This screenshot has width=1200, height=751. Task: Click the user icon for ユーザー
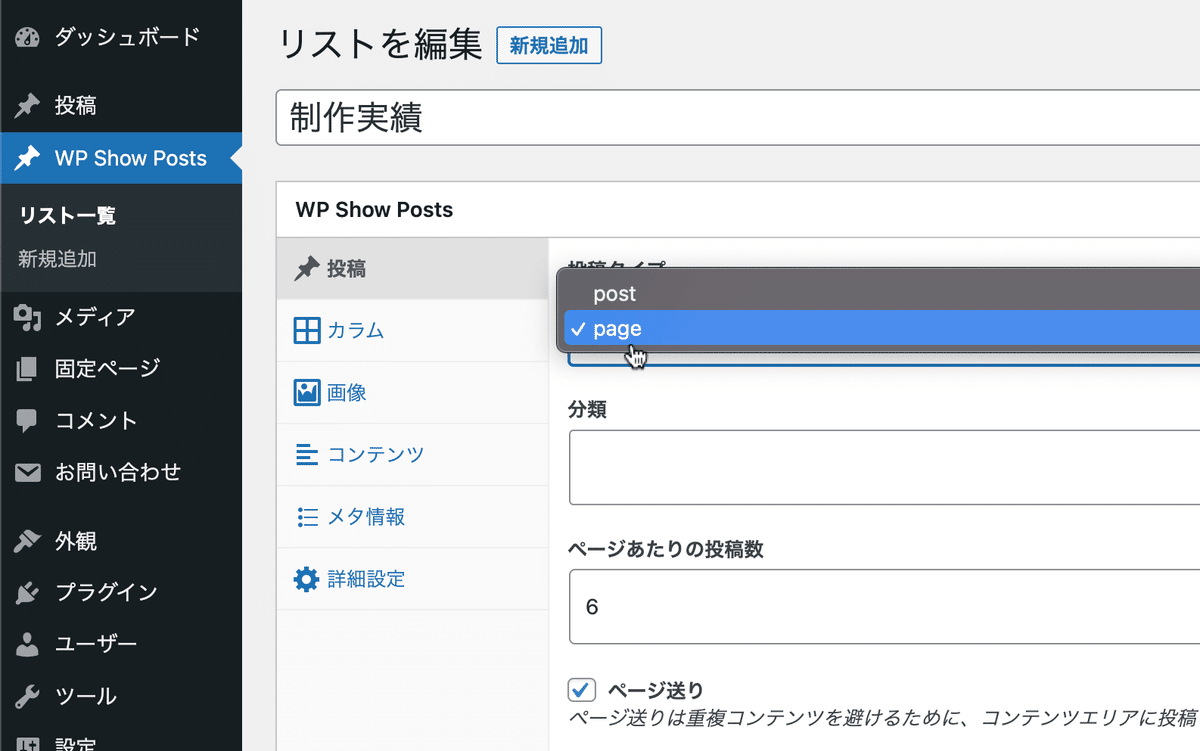coord(27,644)
